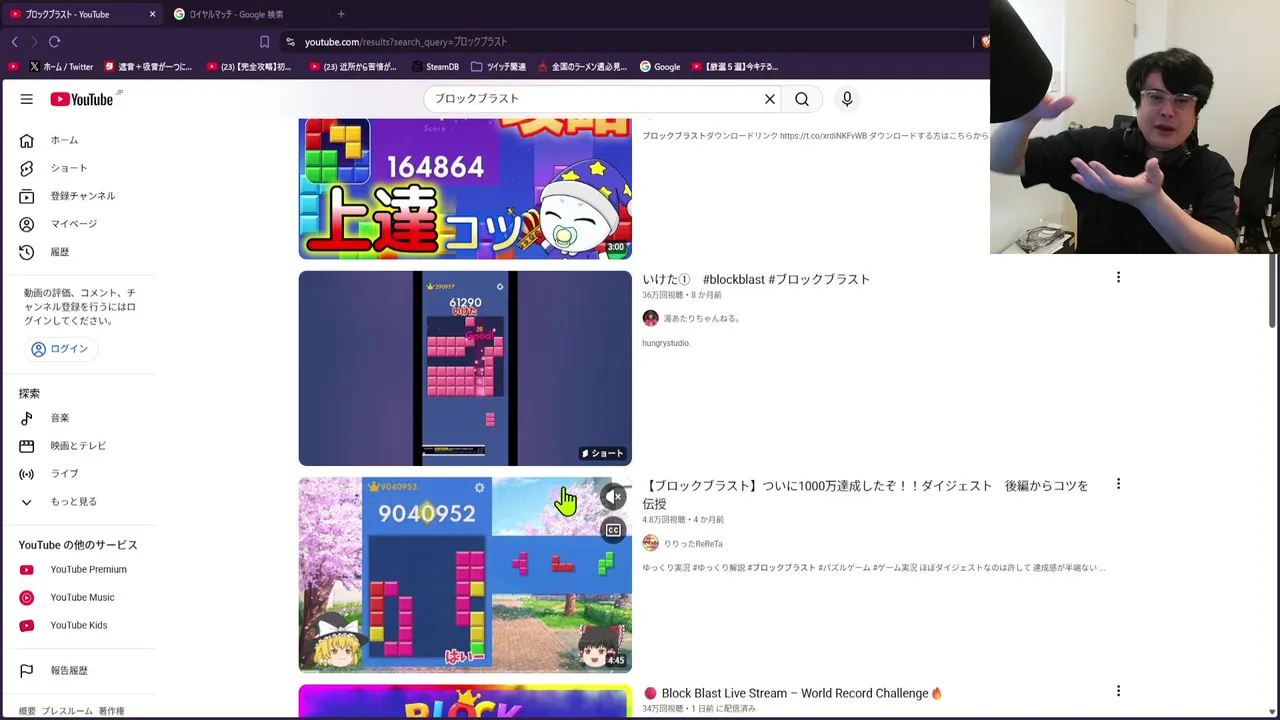This screenshot has height=720, width=1280.
Task: Open the (23)【完全攻略】 YouTube bookmark
Action: coord(250,67)
